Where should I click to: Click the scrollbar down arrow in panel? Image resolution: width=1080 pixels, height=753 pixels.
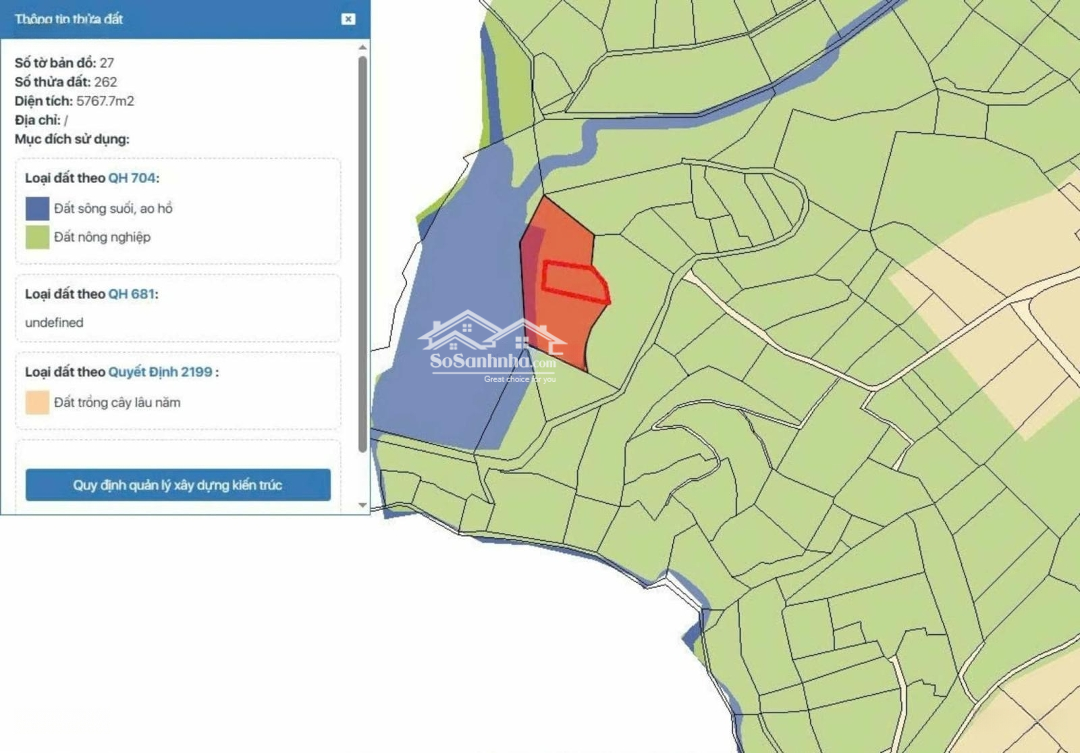362,507
